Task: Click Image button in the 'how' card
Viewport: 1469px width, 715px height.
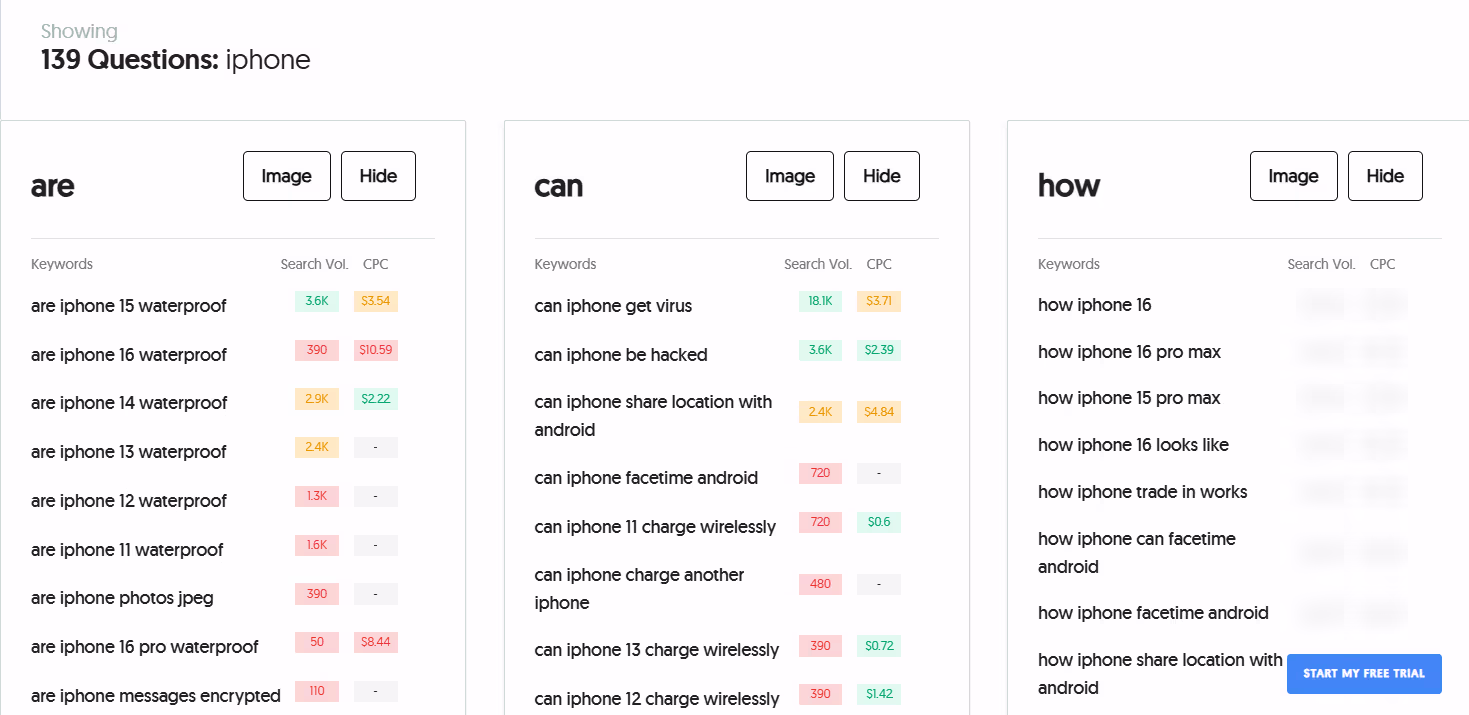Action: click(1293, 176)
